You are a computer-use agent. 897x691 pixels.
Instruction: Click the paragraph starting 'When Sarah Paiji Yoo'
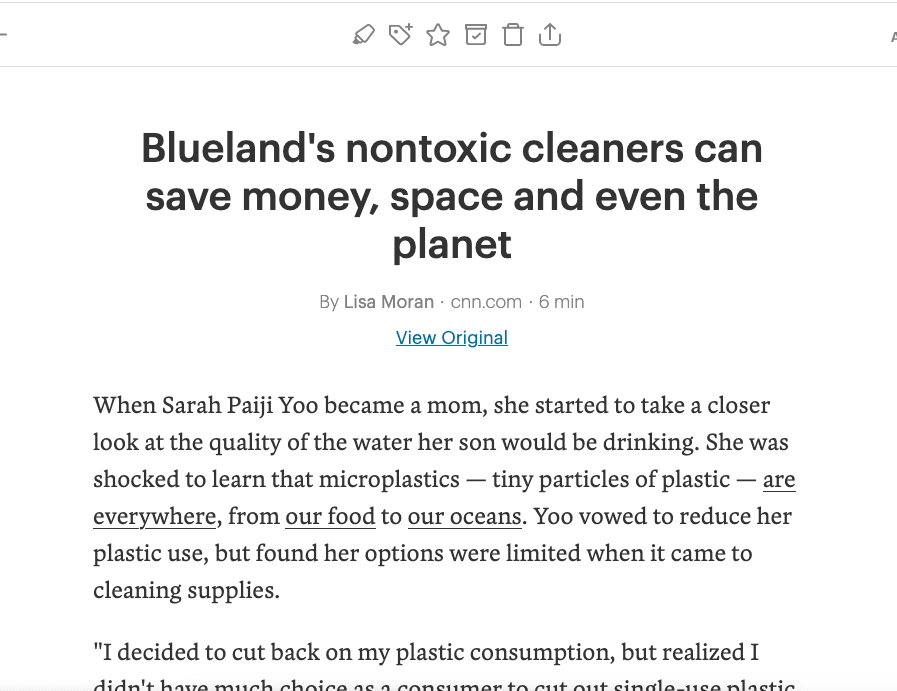click(x=444, y=498)
